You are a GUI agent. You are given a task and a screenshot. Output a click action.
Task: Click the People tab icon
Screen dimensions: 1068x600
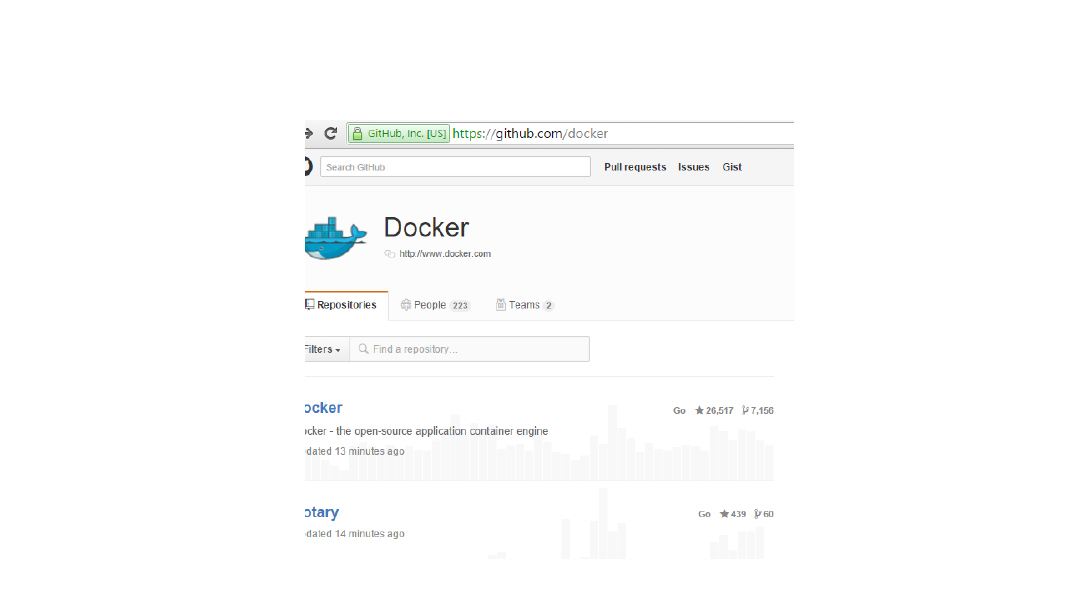(x=406, y=305)
